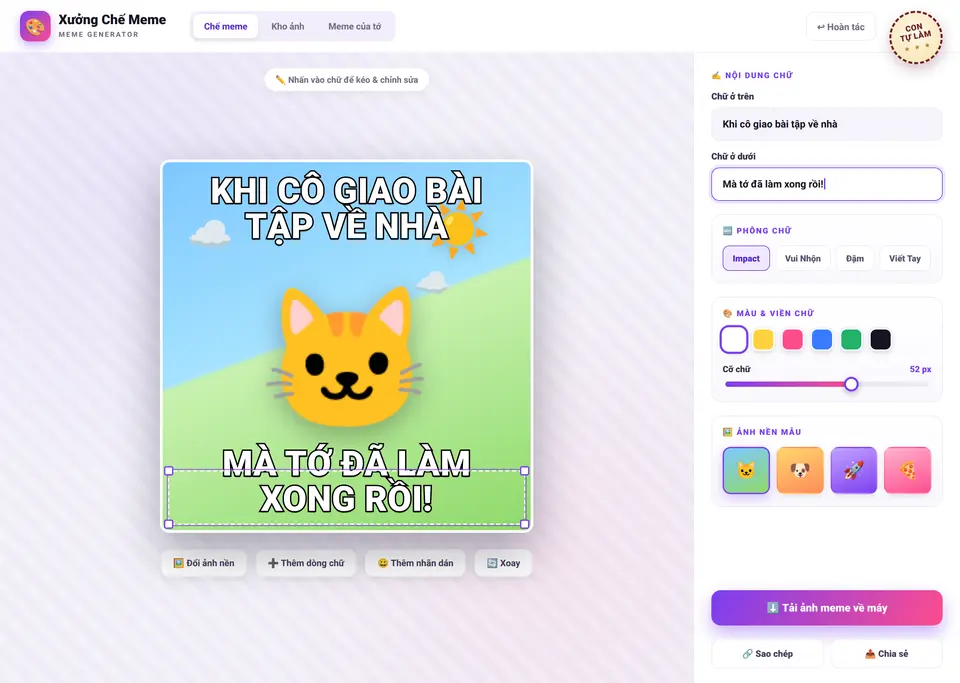This screenshot has height=683, width=960.
Task: Open the Meme của tớ tab
Action: pyautogui.click(x=354, y=26)
